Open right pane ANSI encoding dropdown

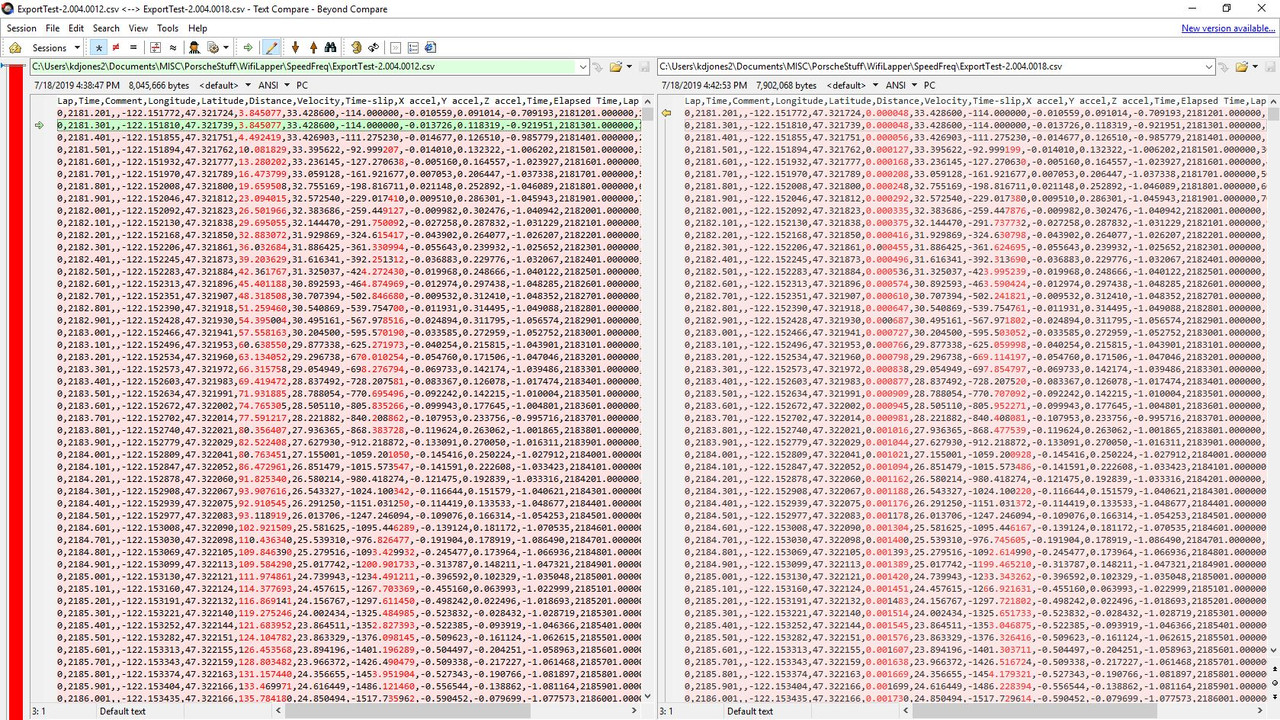[x=900, y=86]
